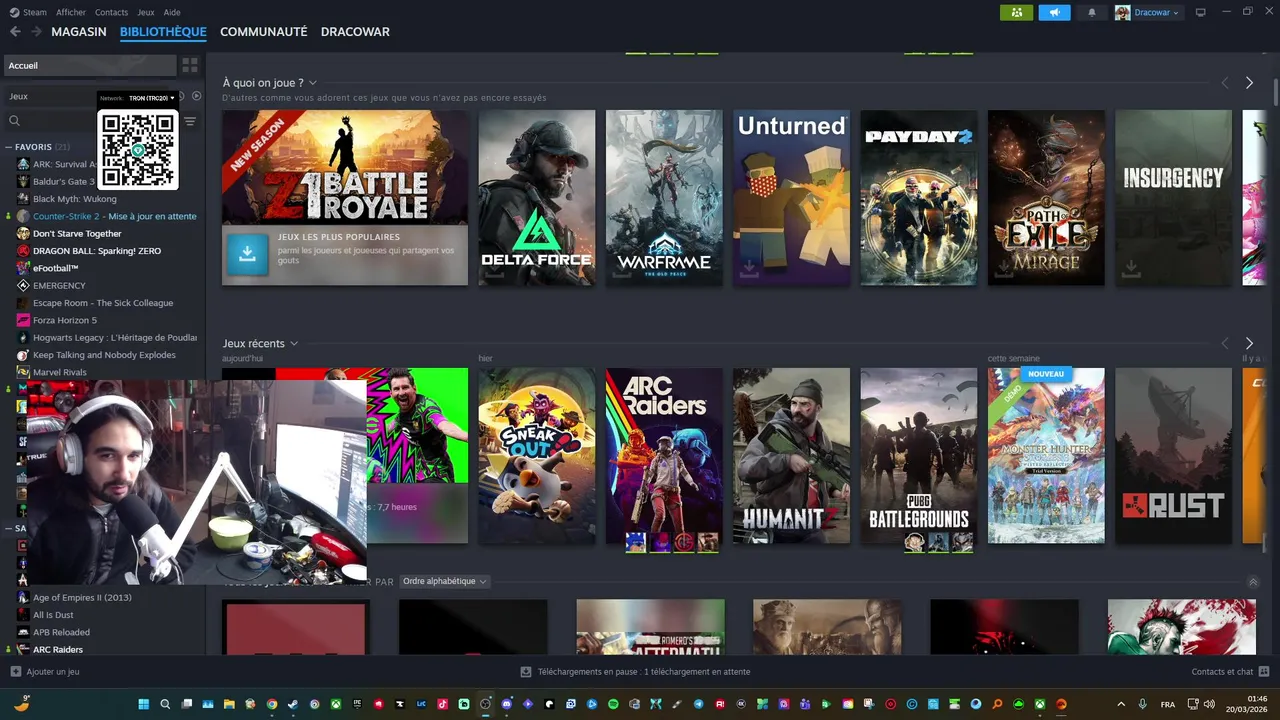1280x720 pixels.
Task: Click the library search magnifier icon
Action: point(14,121)
